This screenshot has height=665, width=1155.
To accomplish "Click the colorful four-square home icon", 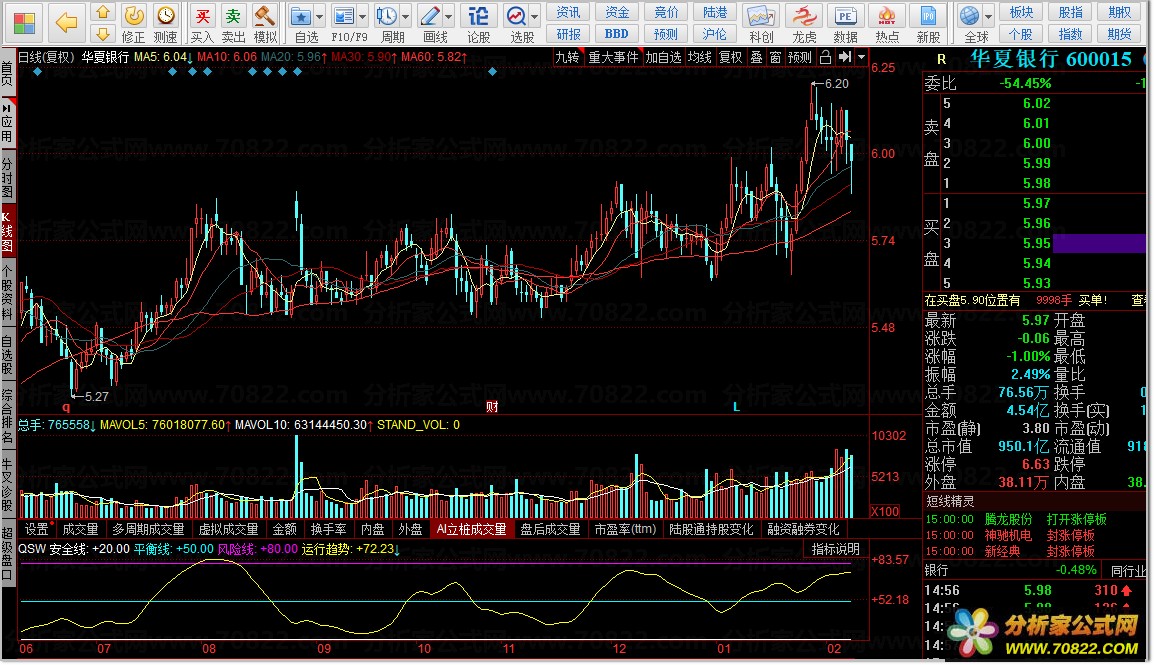I will [24, 23].
